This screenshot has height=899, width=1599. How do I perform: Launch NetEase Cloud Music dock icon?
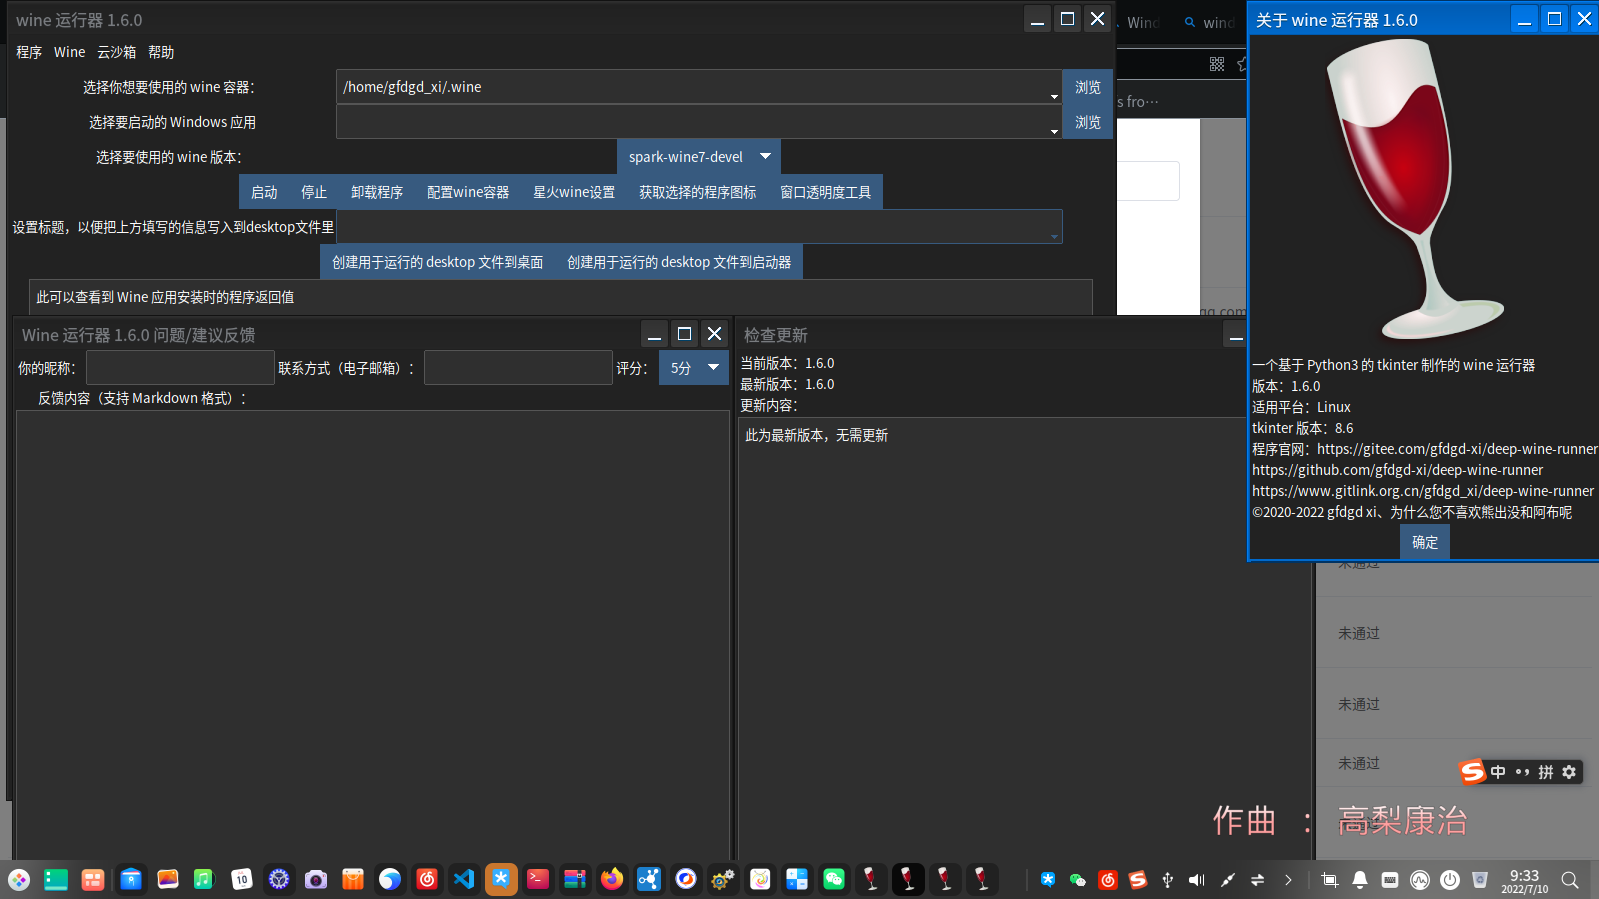(427, 880)
